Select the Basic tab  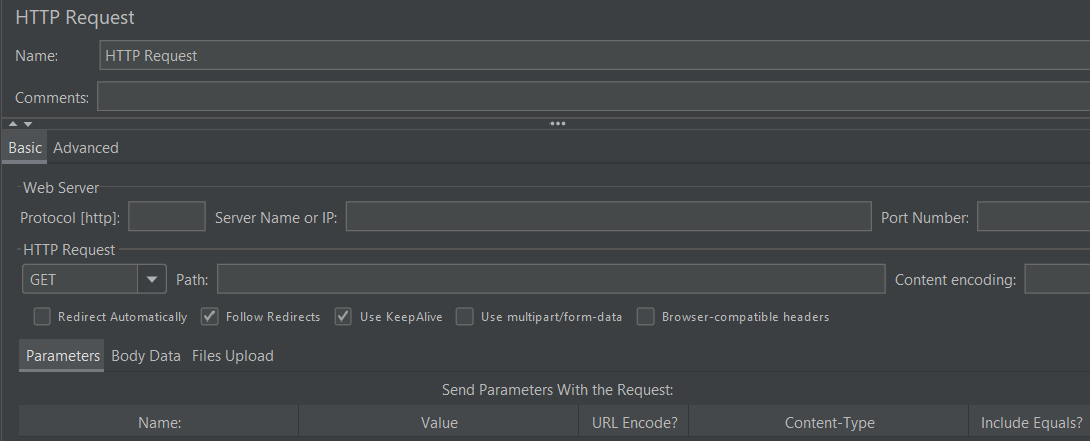(x=25, y=148)
